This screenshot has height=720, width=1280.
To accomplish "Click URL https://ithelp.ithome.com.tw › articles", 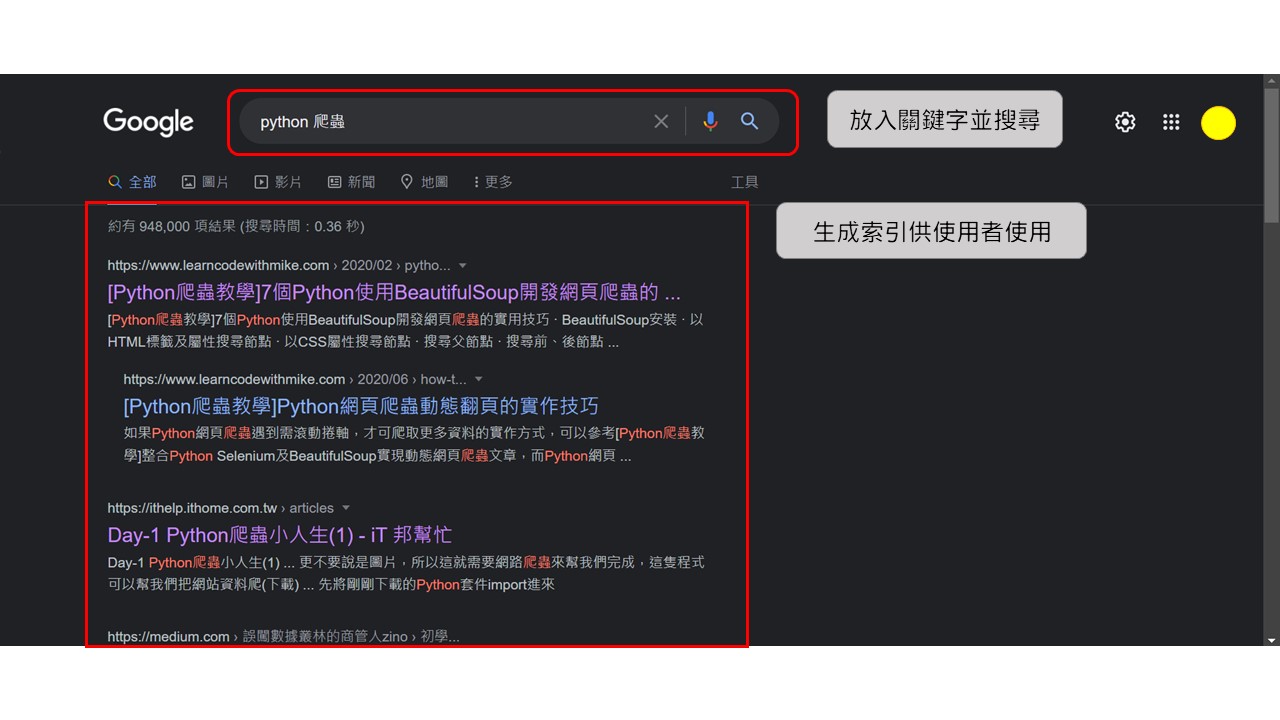I will point(221,508).
